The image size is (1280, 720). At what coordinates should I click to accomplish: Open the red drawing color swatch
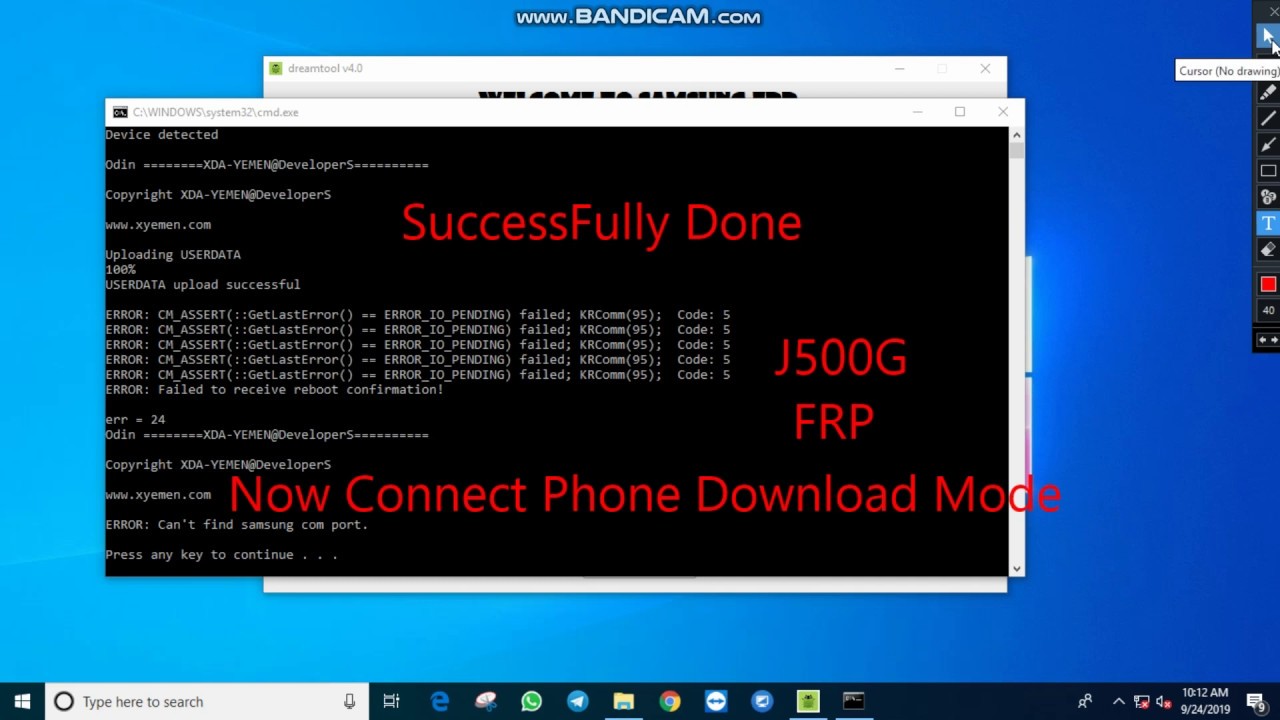tap(1268, 285)
